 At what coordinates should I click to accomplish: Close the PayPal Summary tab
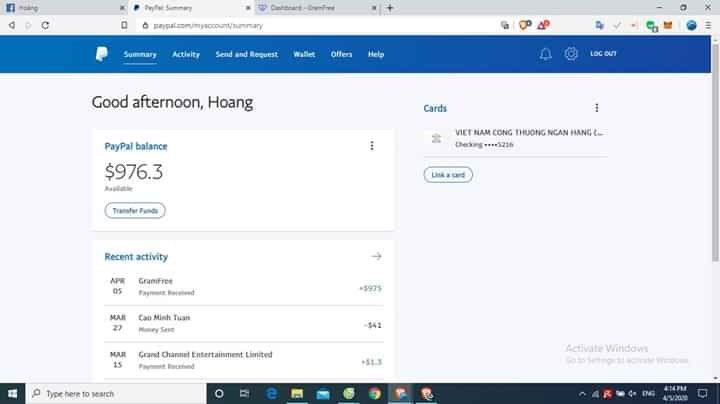coord(248,8)
